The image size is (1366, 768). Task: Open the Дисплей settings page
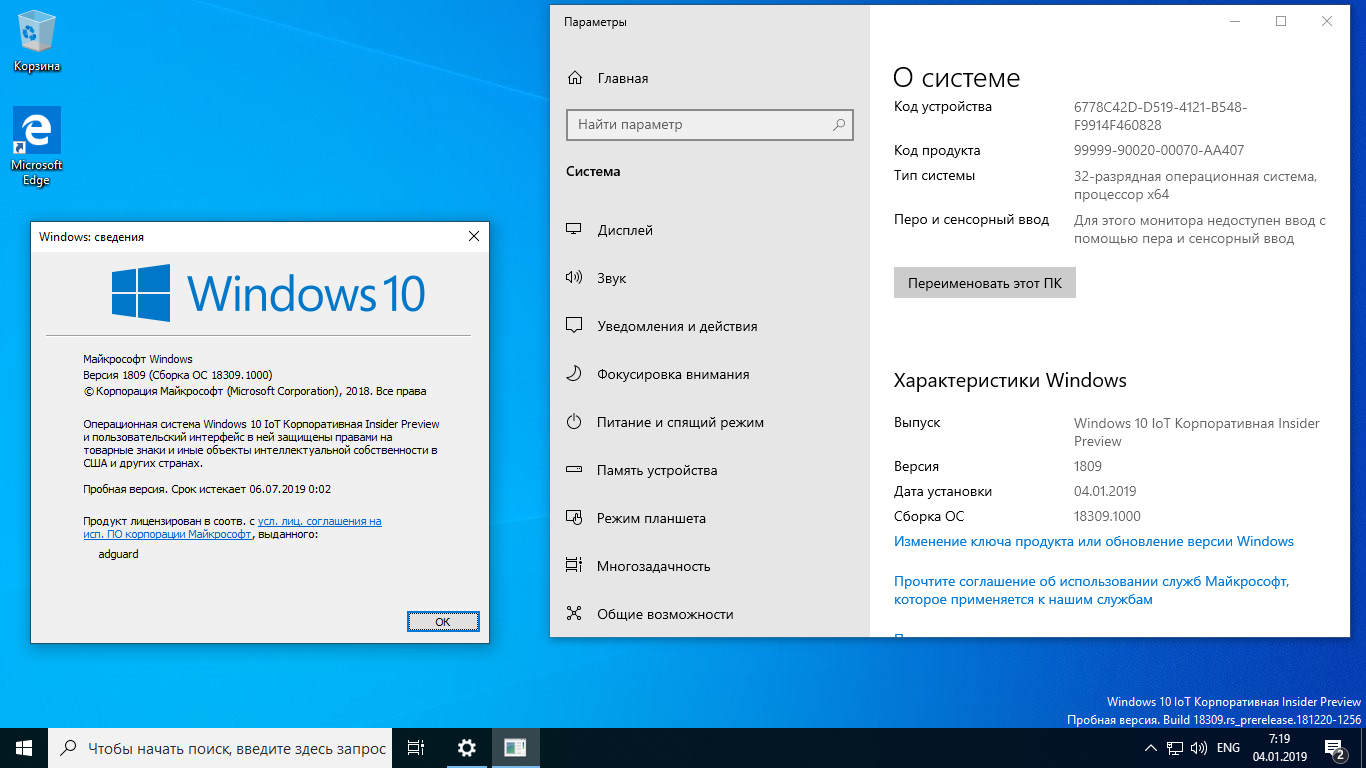click(710, 230)
